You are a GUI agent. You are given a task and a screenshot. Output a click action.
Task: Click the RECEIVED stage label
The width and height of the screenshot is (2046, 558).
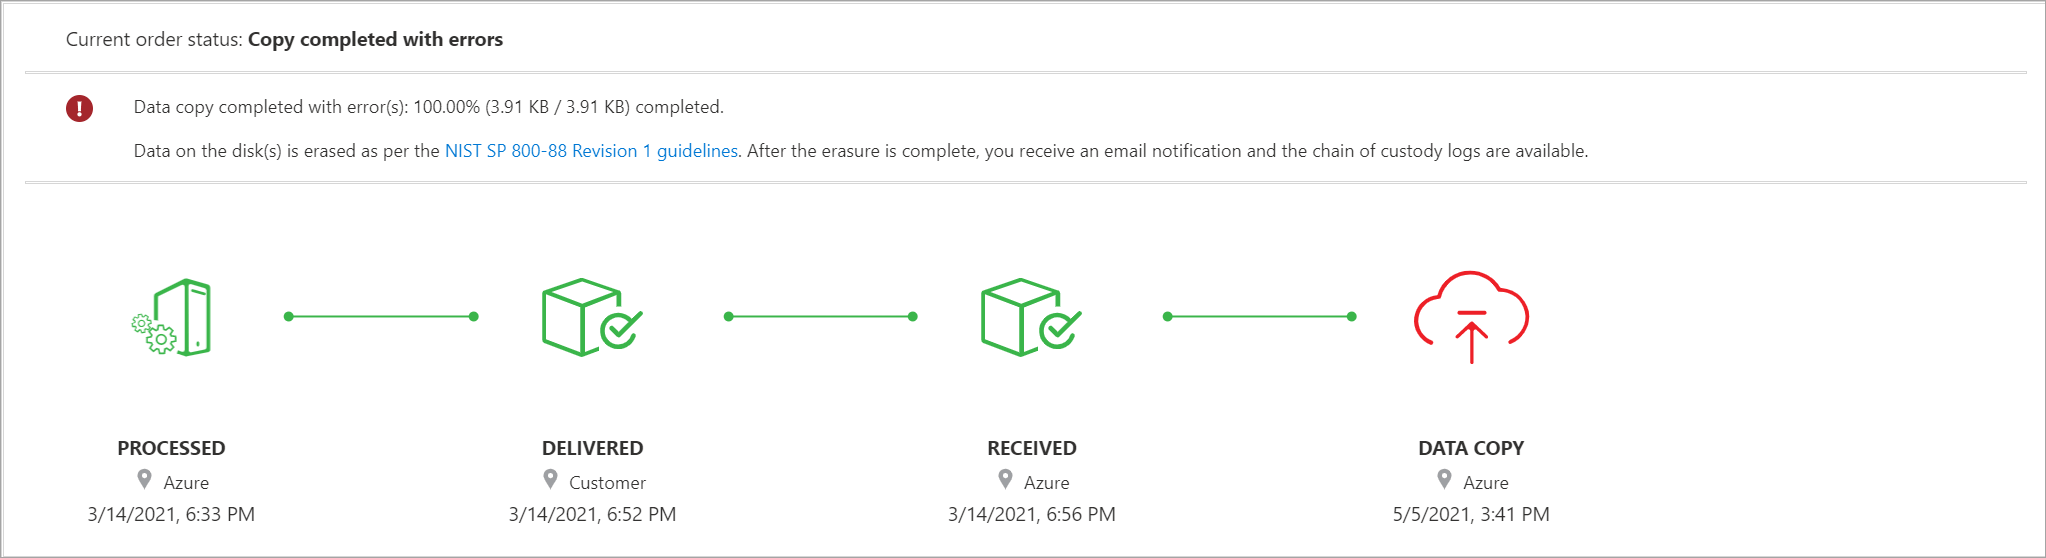click(1031, 448)
